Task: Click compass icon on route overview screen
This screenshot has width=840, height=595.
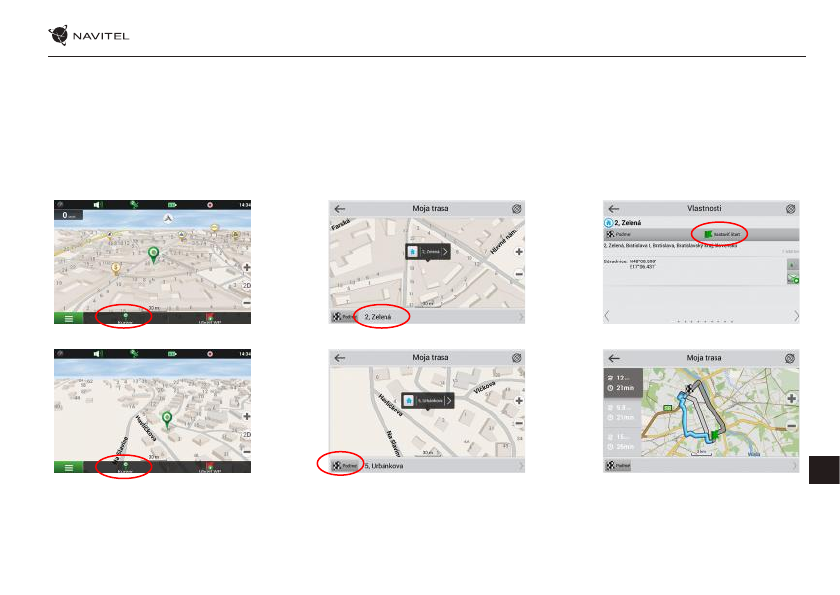Action: click(x=791, y=358)
